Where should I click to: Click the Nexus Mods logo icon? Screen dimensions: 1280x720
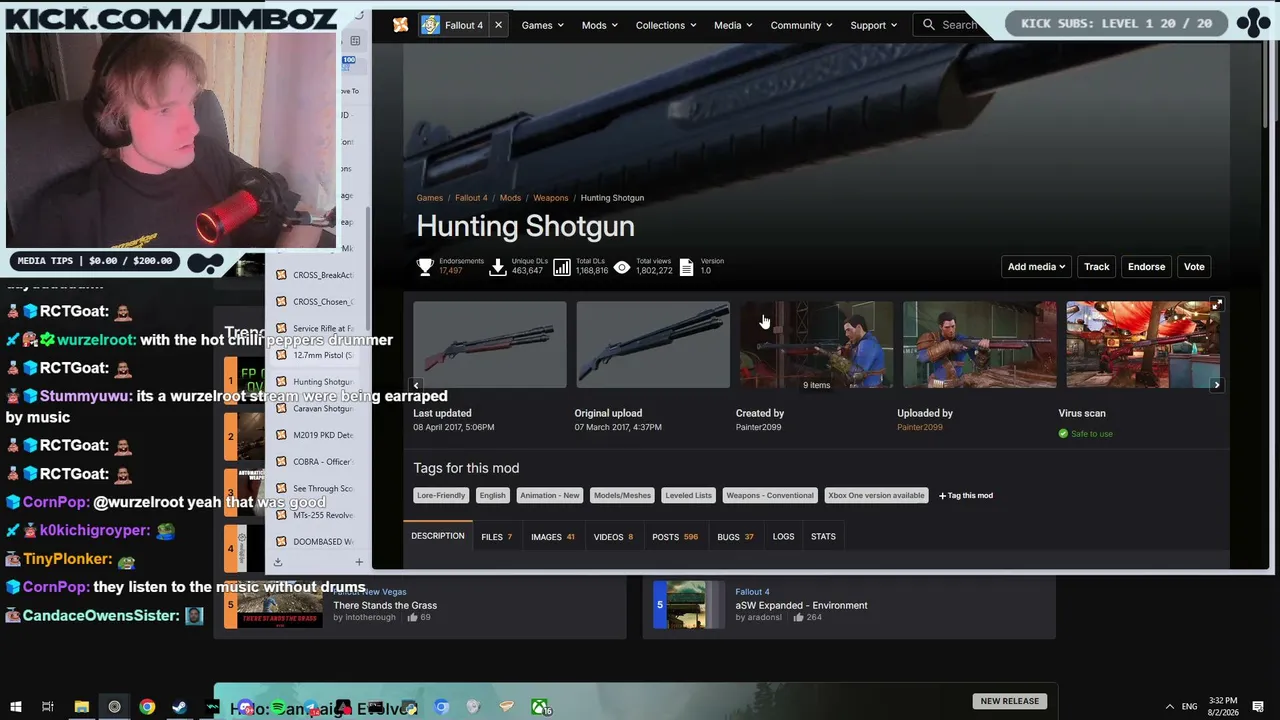[x=400, y=25]
